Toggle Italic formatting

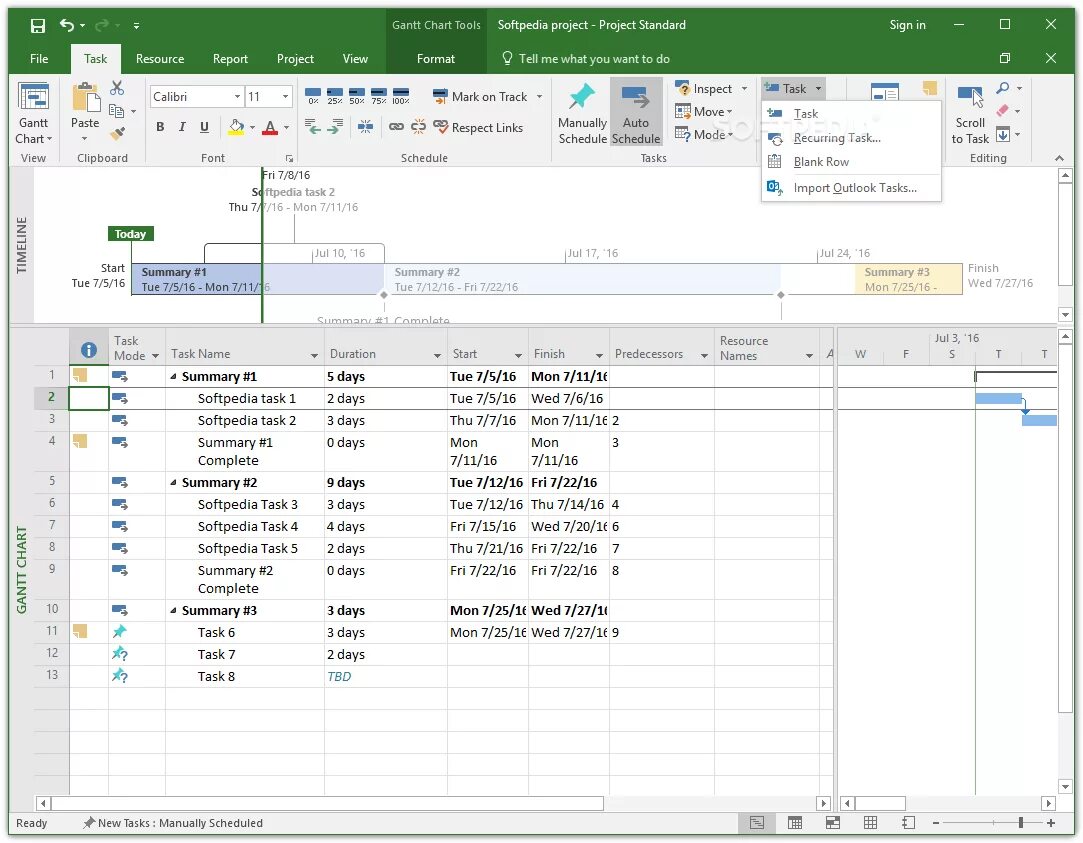pos(182,127)
